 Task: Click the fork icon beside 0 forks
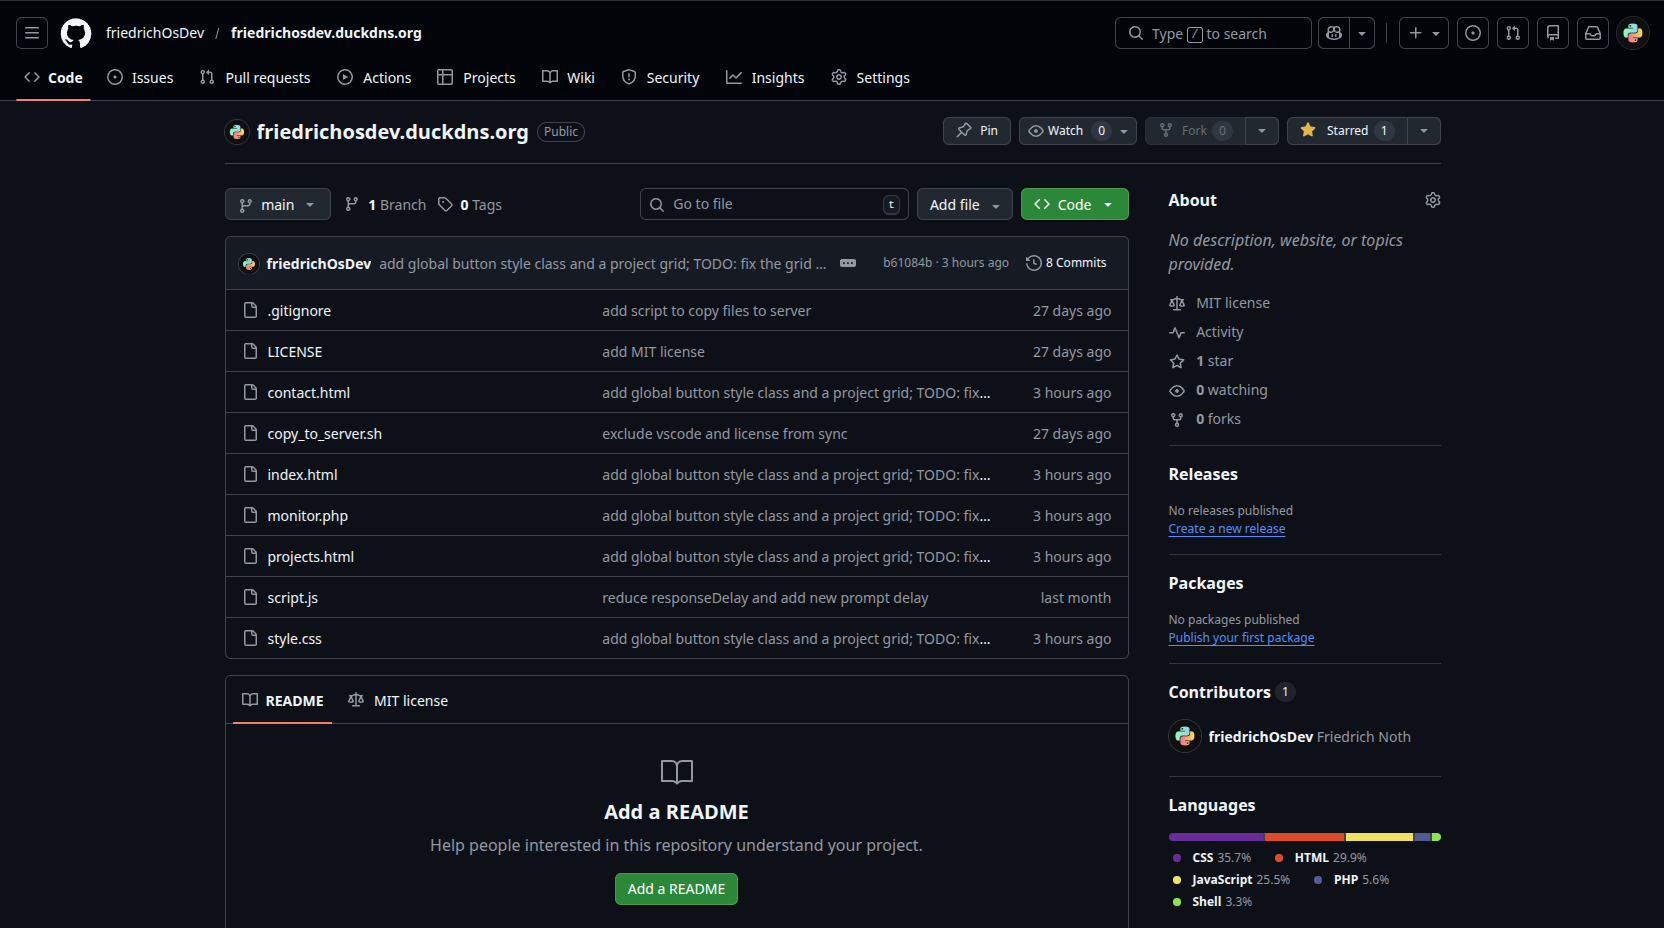1177,419
